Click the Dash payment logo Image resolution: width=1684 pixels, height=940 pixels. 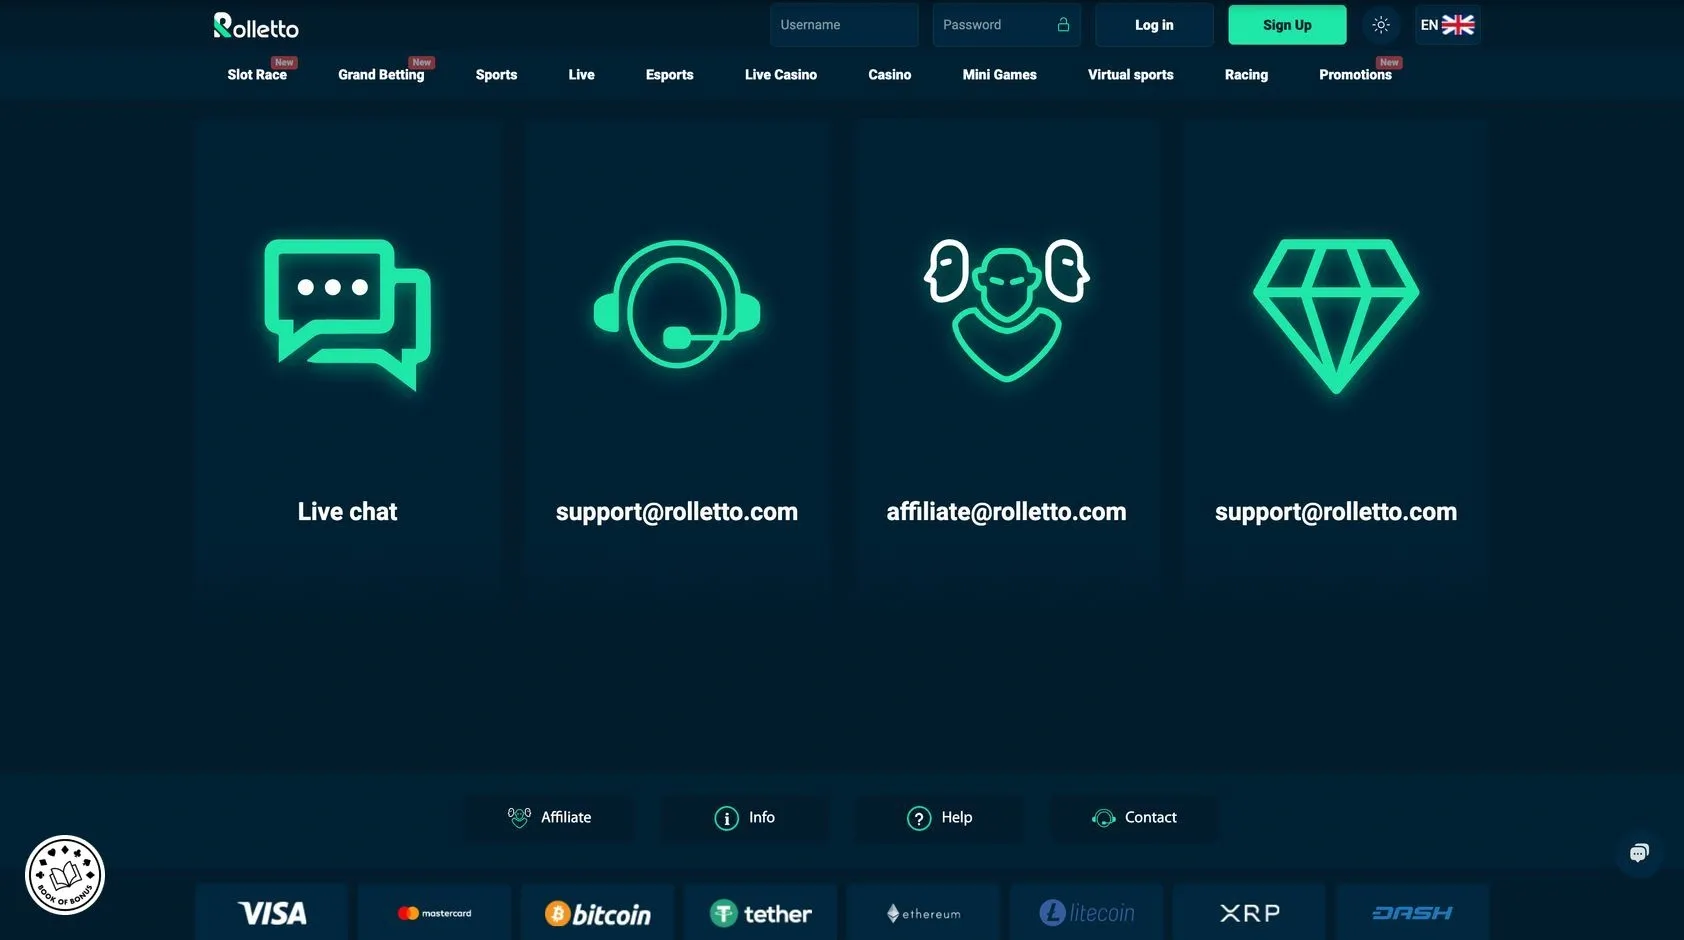[x=1413, y=913]
